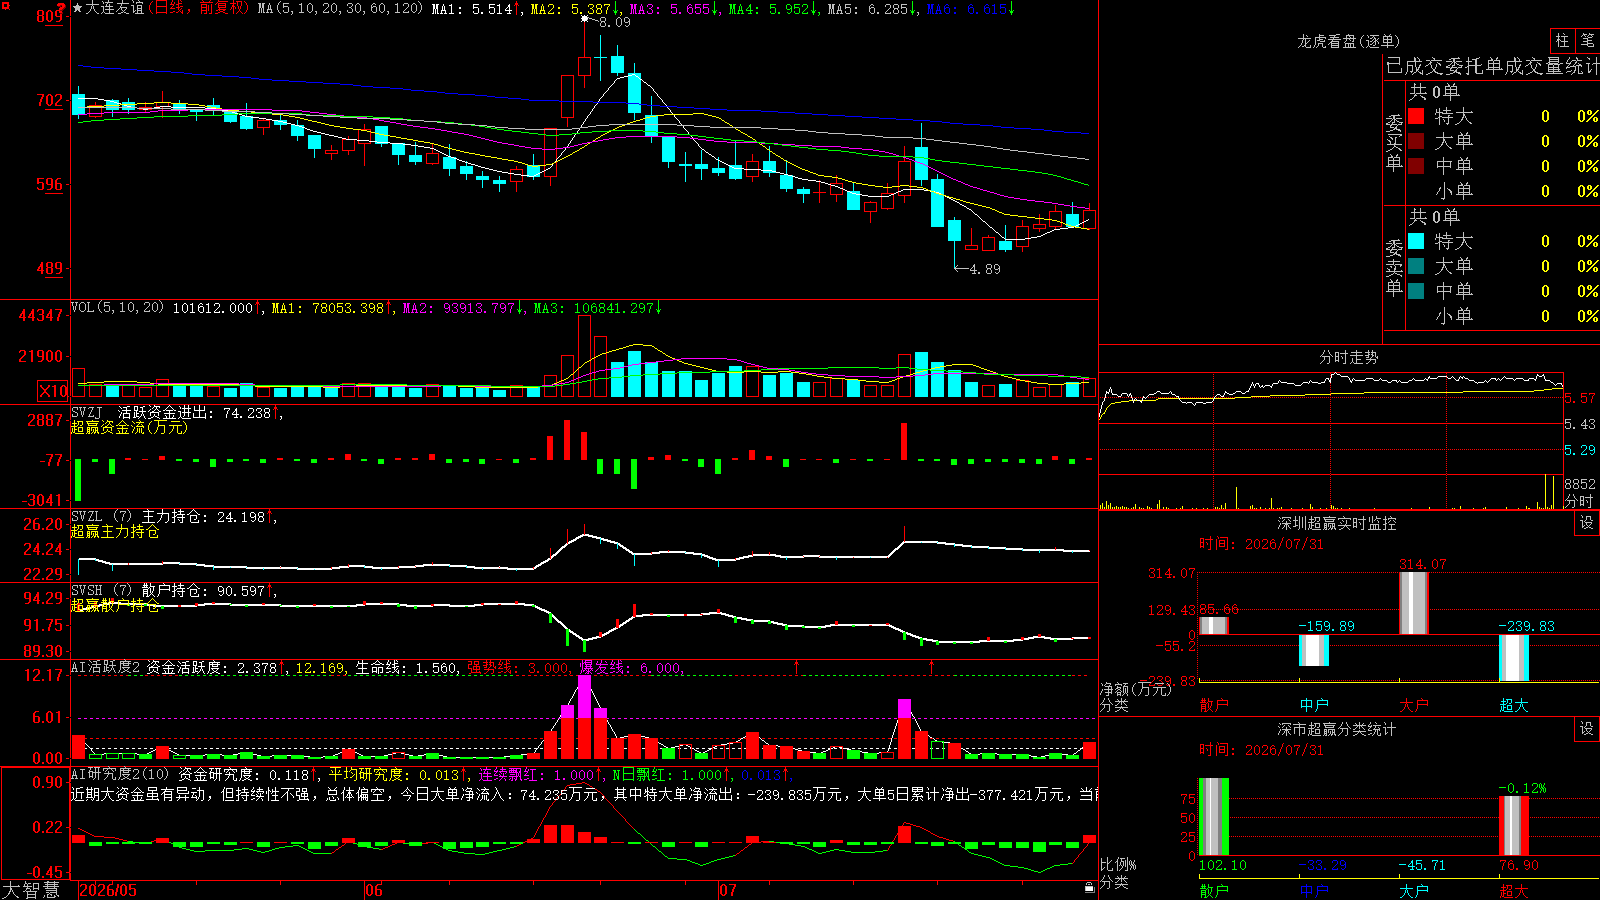
Task: Jump to the 07 month marker
Action: coord(728,890)
